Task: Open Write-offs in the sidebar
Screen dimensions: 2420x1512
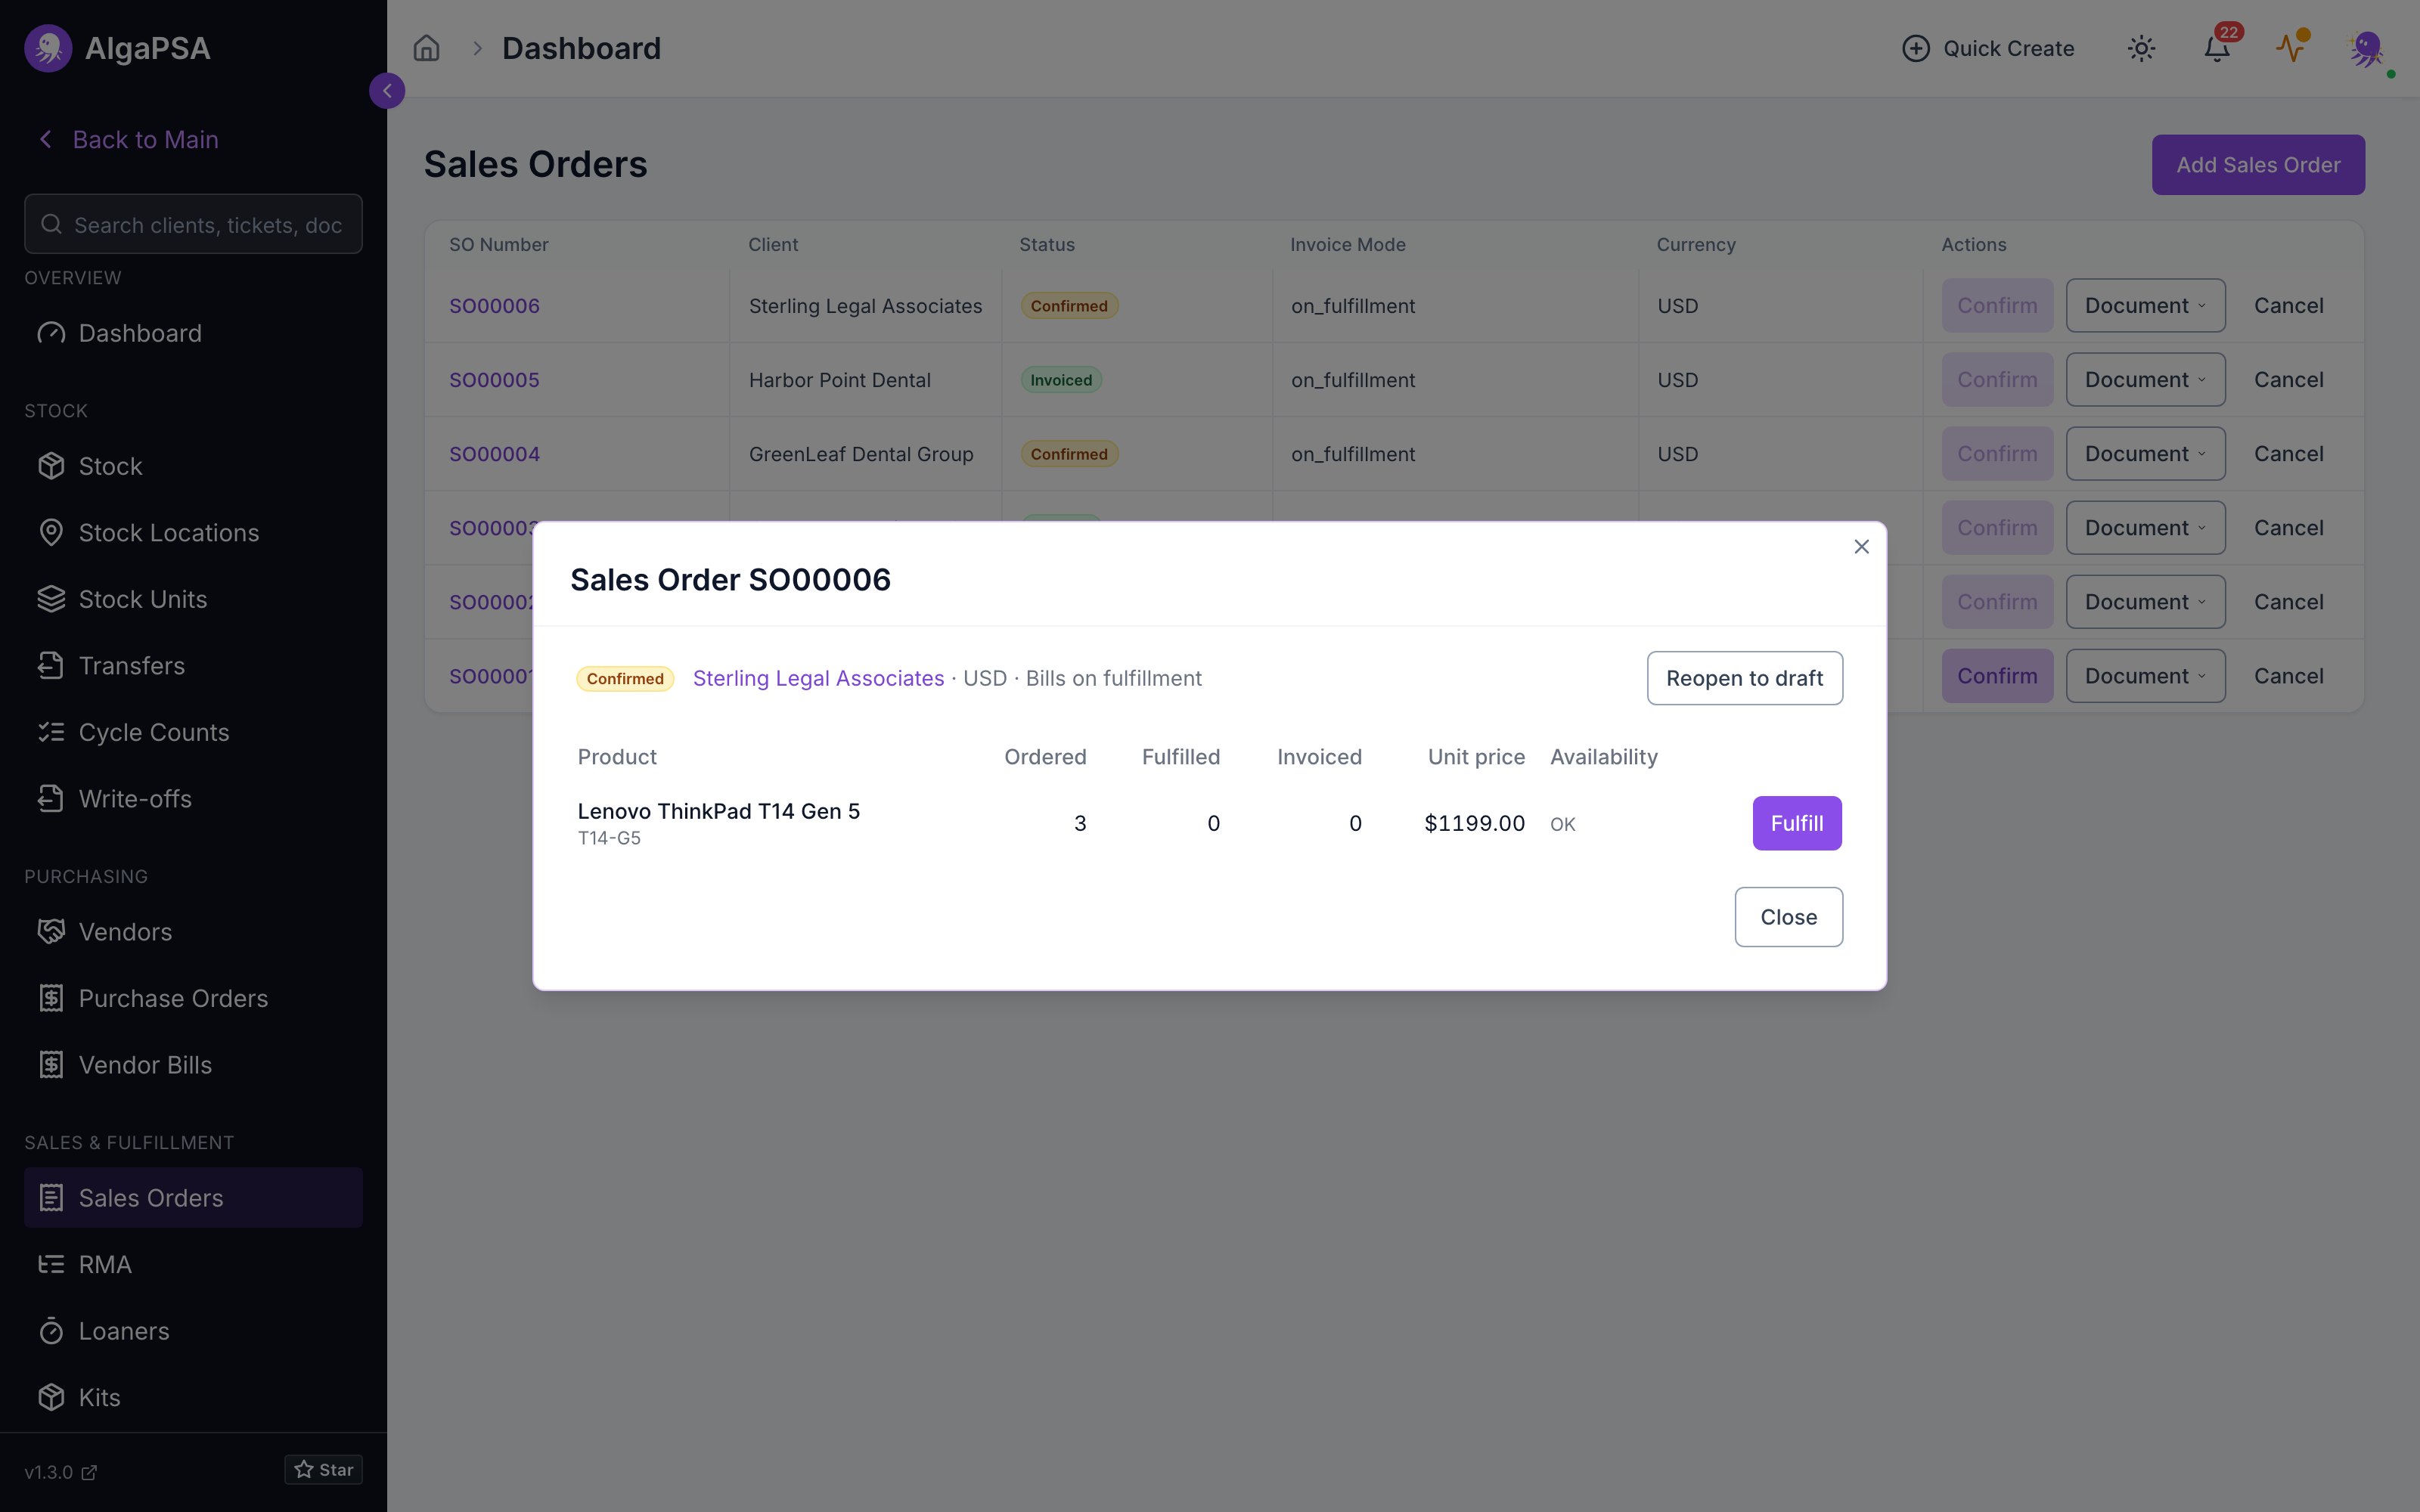Action: coord(193,799)
